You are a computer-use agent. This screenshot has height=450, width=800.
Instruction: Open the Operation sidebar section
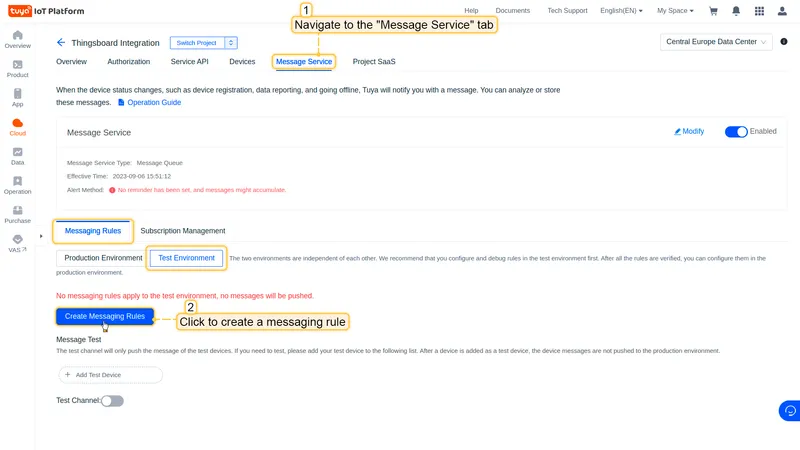click(17, 185)
